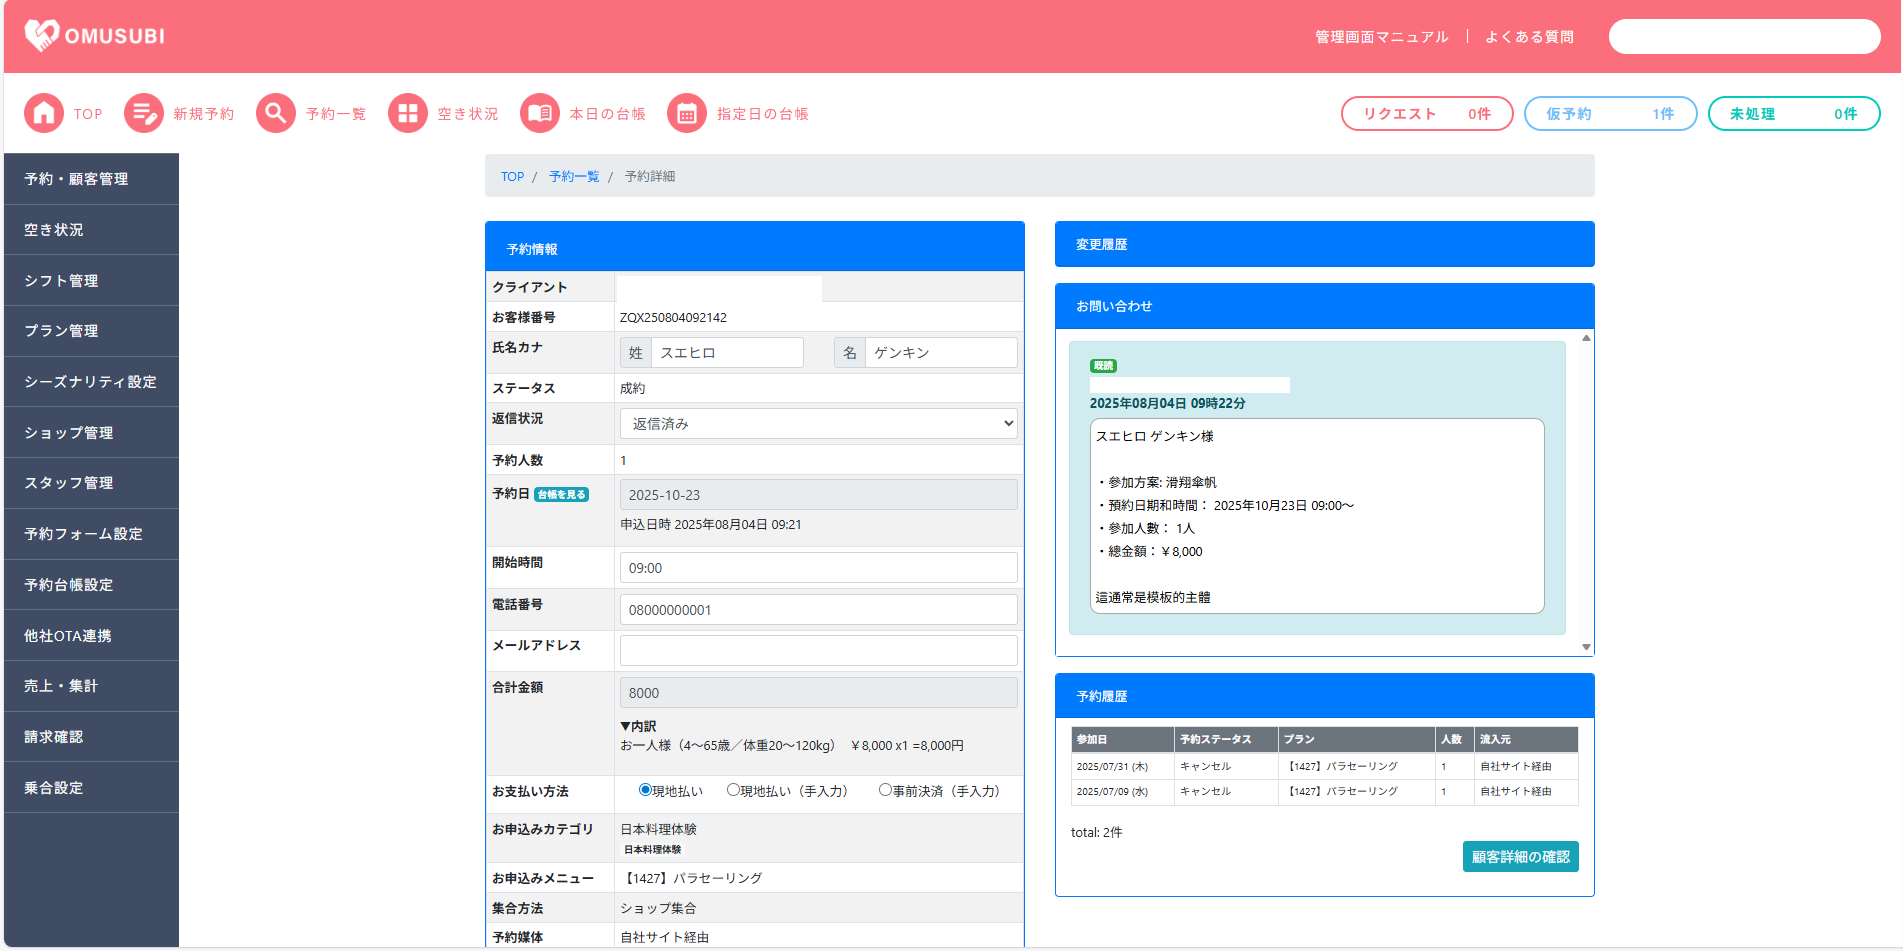1903x951 pixels.
Task: Open 本日の台帳 book icon
Action: click(540, 114)
